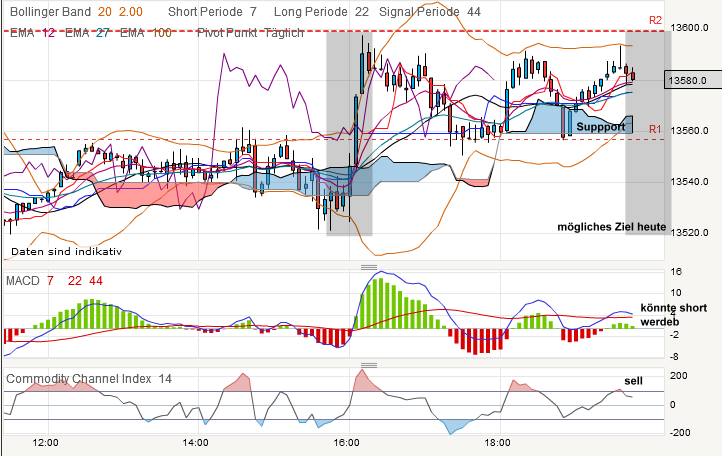722x456 pixels.
Task: Click the EMA 100 legend entry
Action: (x=146, y=33)
